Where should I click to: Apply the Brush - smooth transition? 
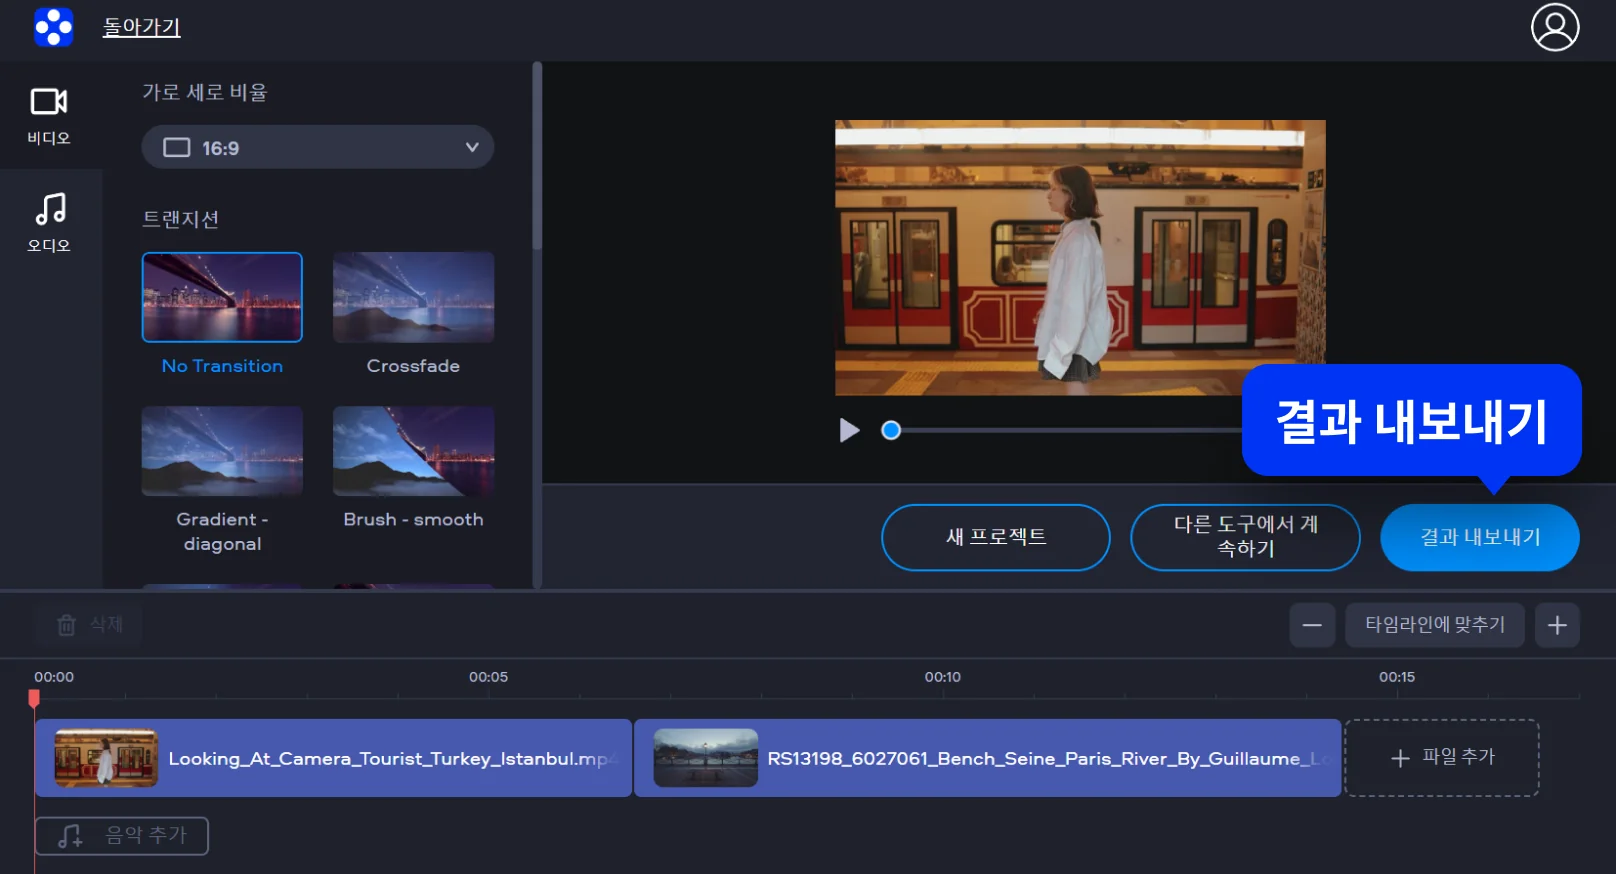(x=413, y=451)
